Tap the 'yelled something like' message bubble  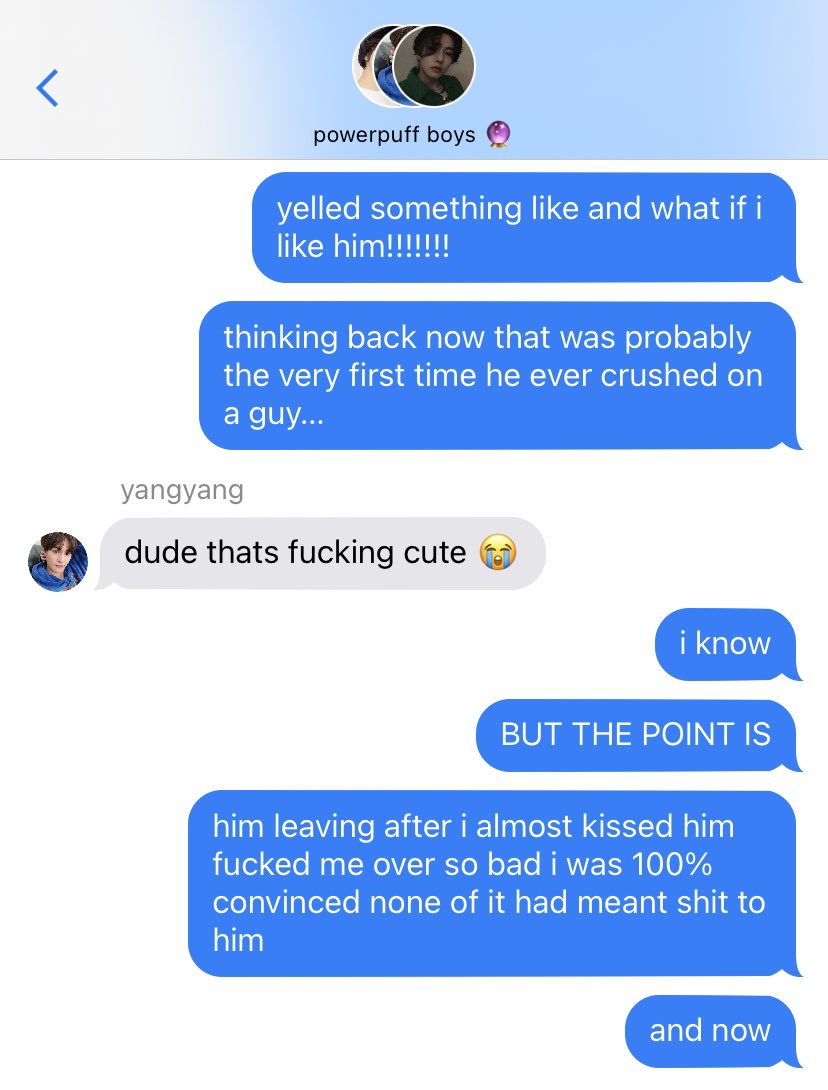pos(526,227)
